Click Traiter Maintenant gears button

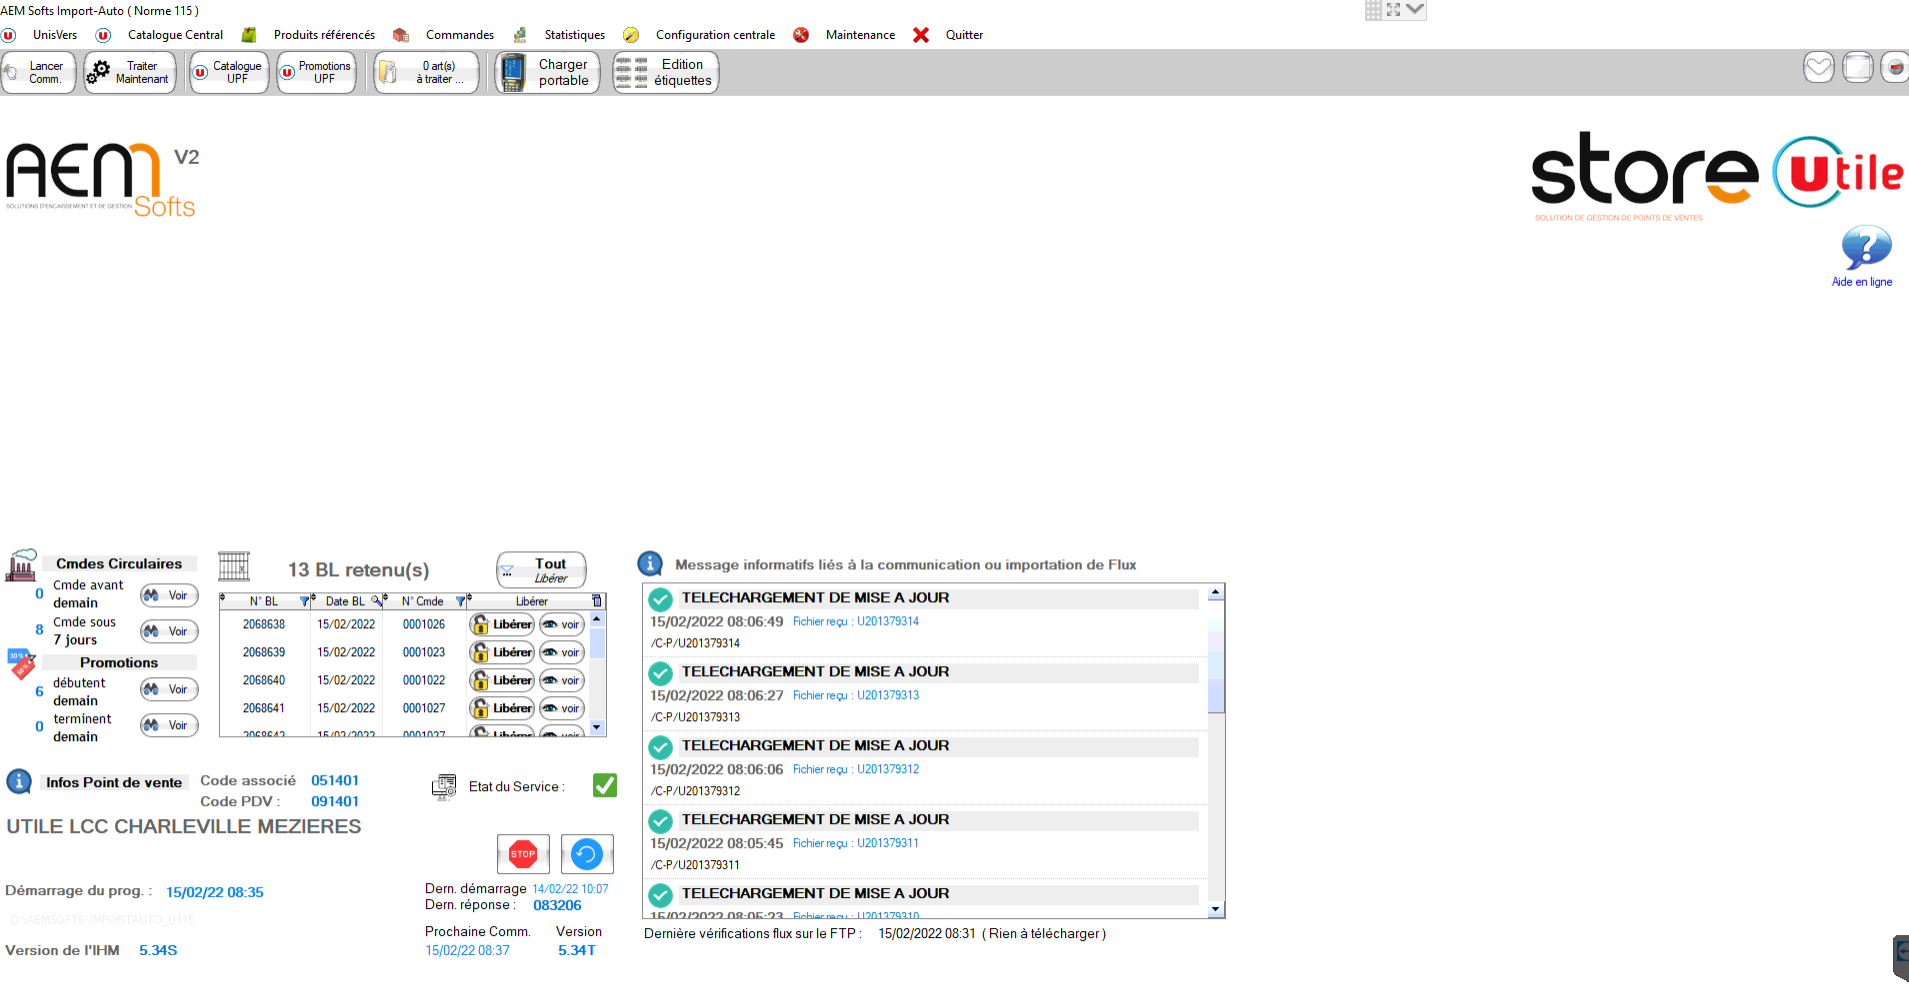(130, 73)
